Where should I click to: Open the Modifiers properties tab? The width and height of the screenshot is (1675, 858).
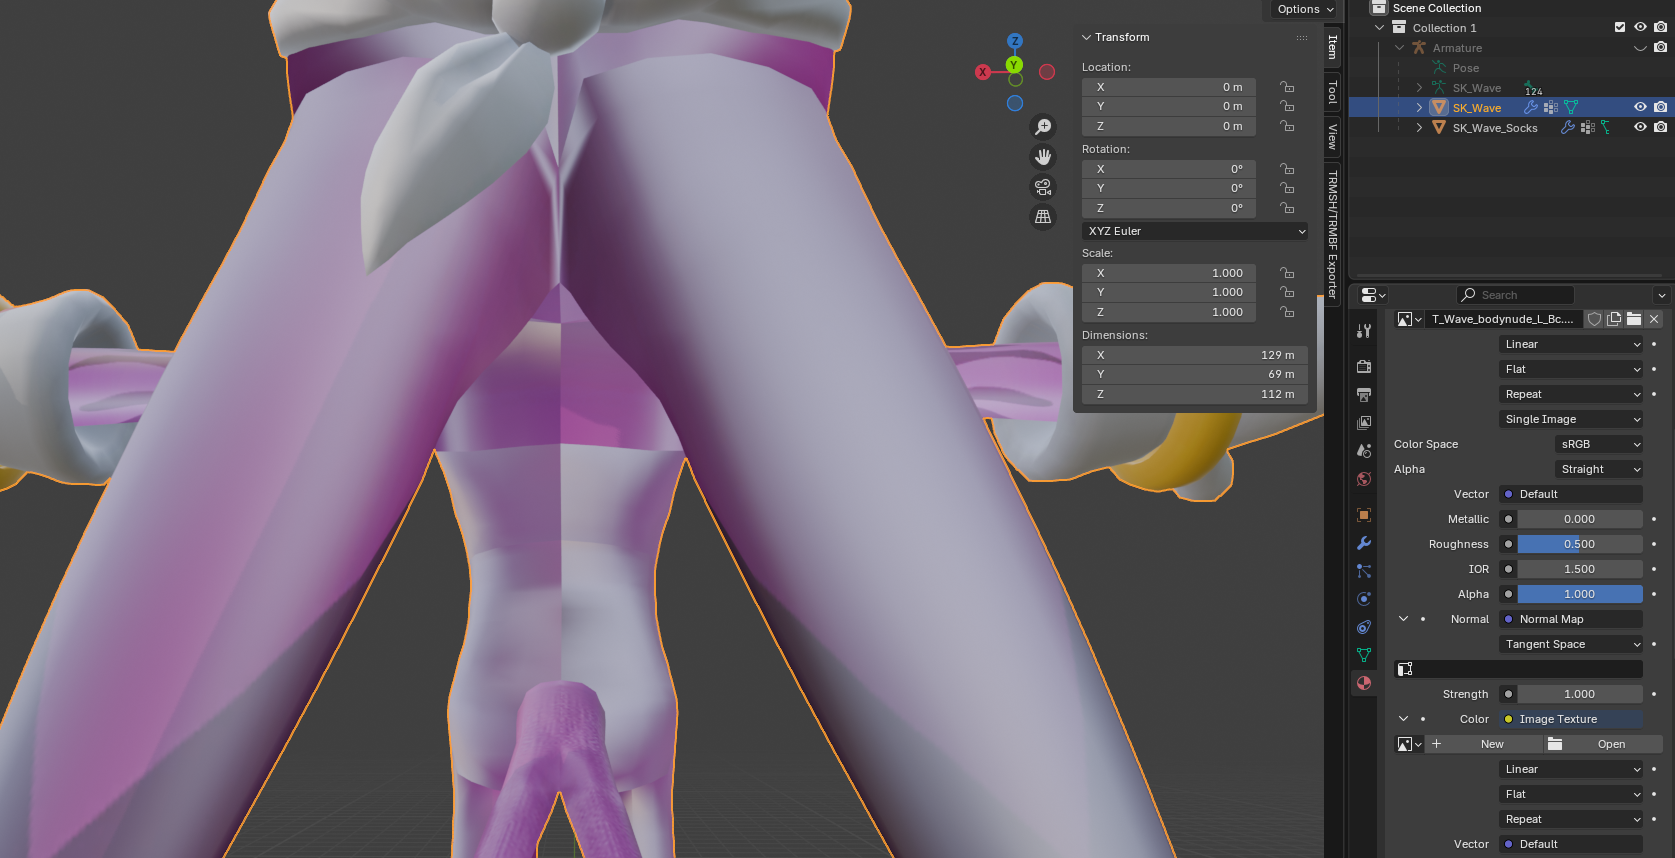coord(1364,543)
